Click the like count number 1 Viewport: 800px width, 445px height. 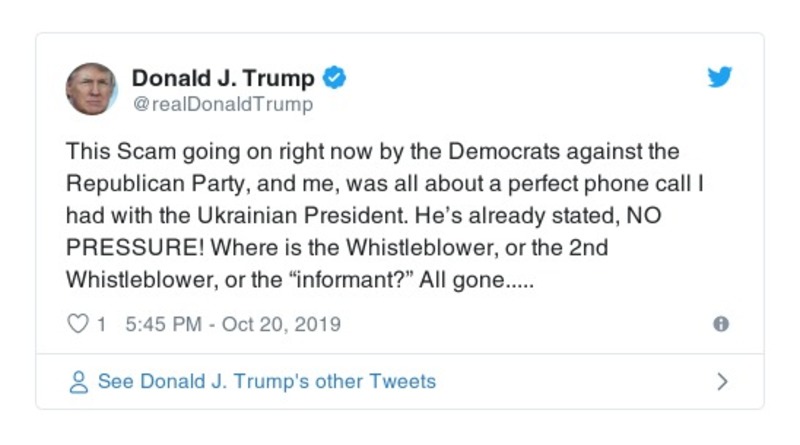pyautogui.click(x=101, y=324)
